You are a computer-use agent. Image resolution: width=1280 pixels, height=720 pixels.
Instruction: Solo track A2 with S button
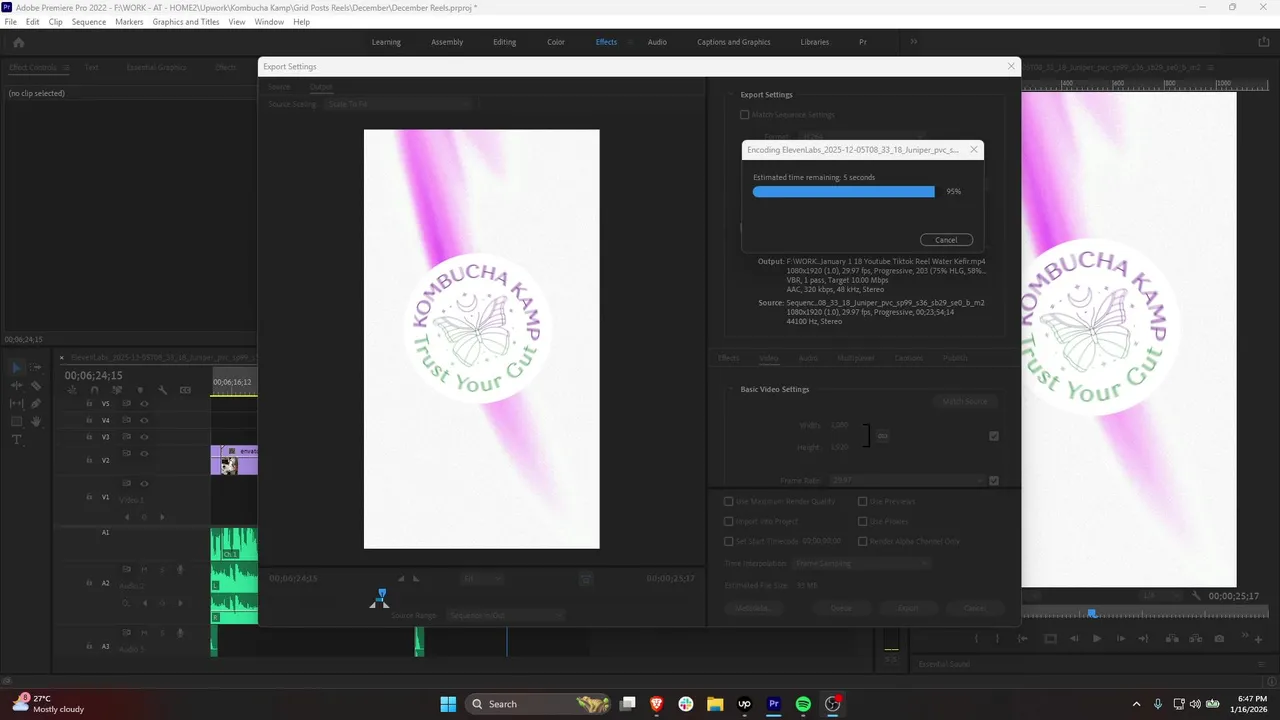(x=162, y=569)
